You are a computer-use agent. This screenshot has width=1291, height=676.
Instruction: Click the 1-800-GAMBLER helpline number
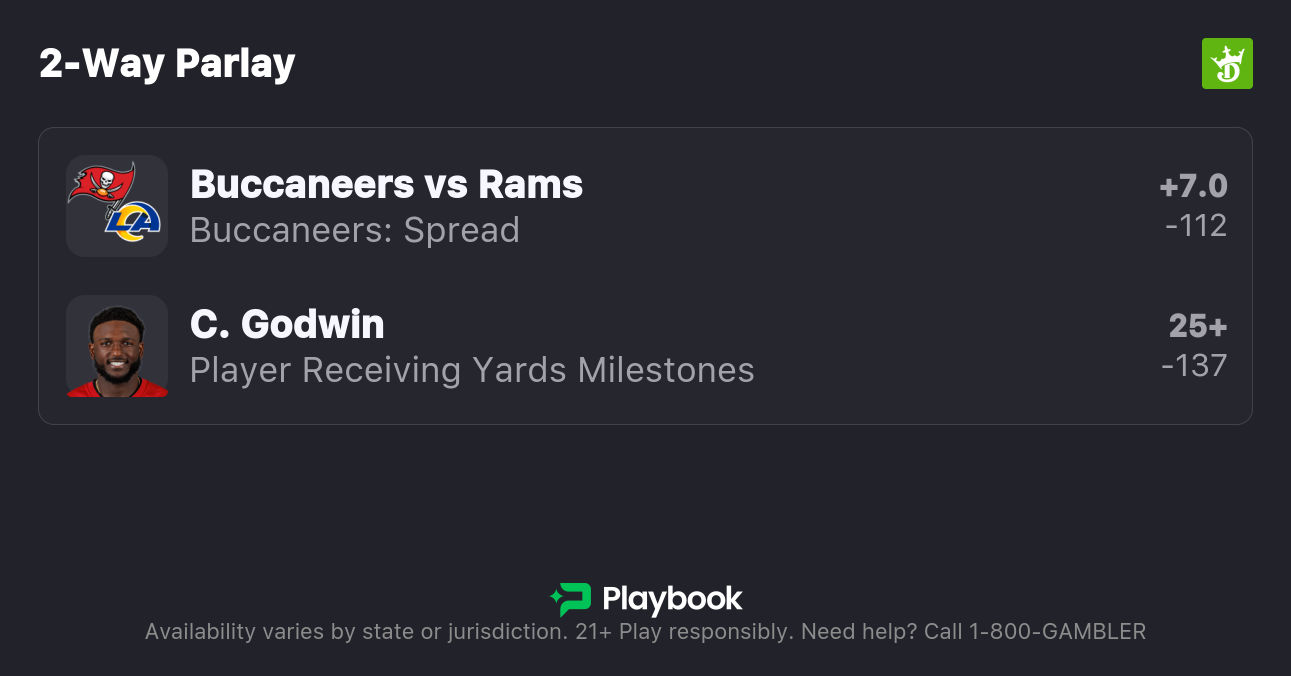tap(1057, 632)
